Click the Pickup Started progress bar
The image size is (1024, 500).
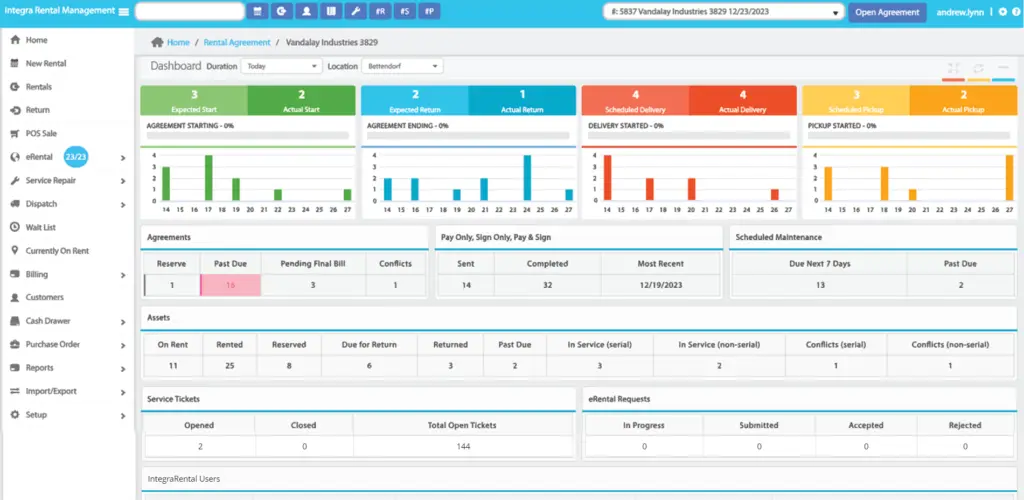pos(909,136)
